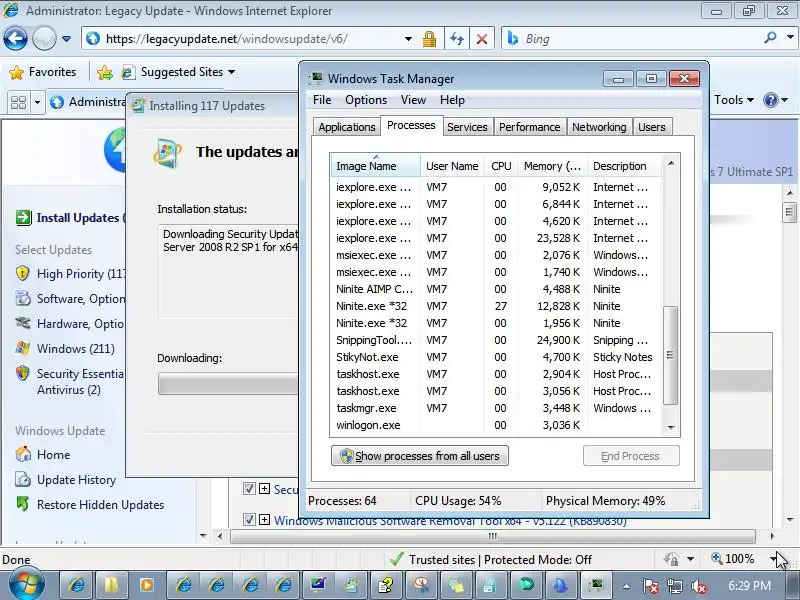Select winlogon.exe process row

pyautogui.click(x=496, y=425)
